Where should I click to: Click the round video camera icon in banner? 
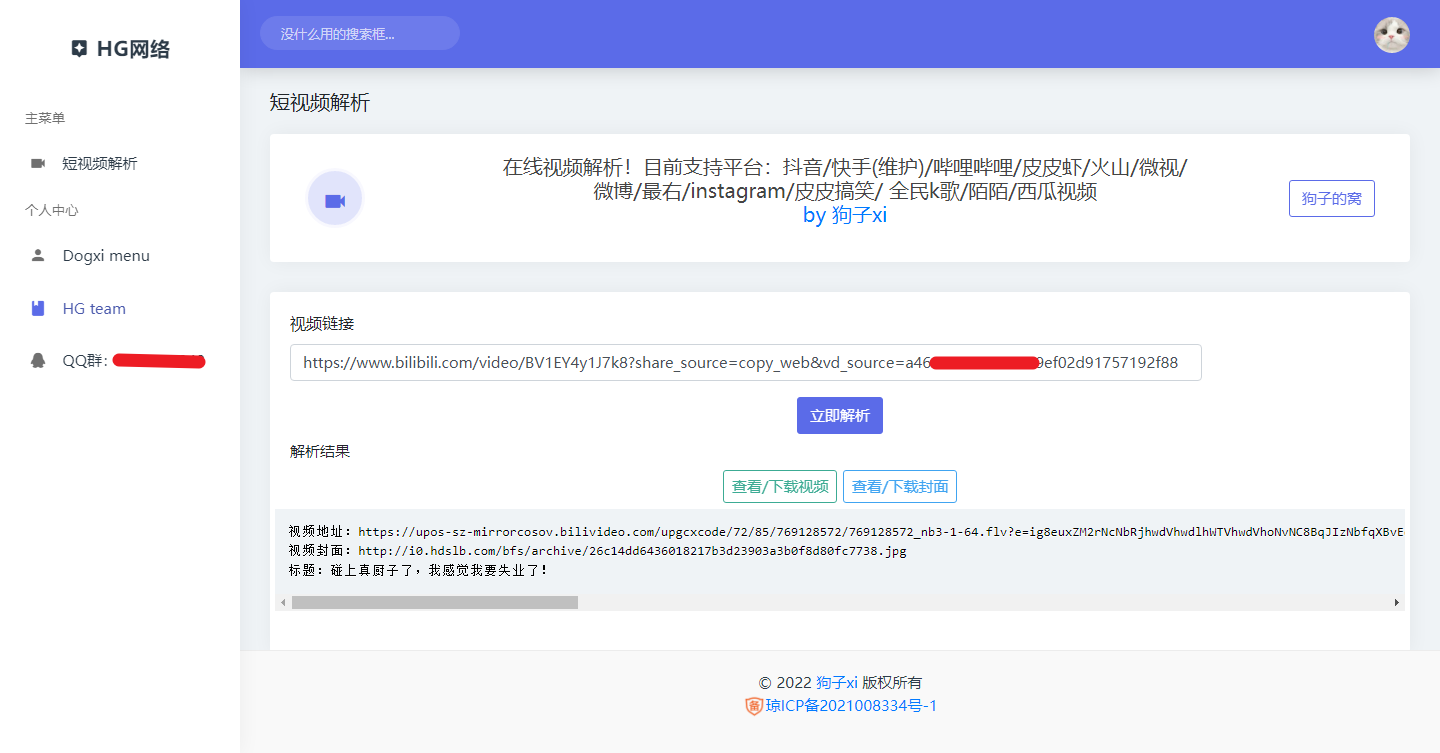[335, 199]
